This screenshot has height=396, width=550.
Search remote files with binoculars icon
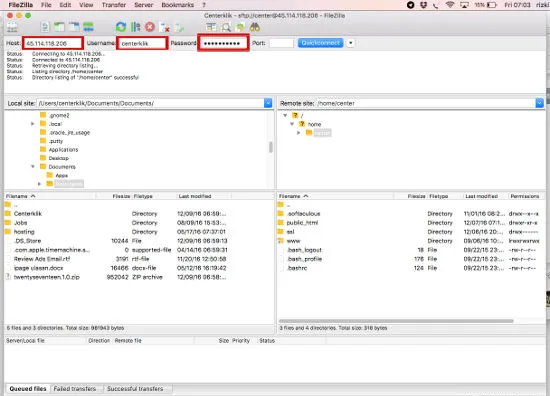click(x=255, y=27)
